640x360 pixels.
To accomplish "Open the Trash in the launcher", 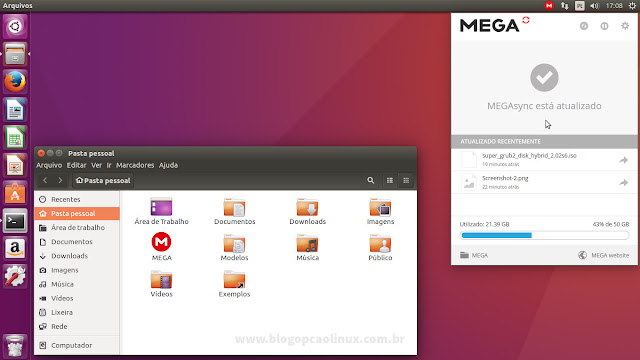I will [15, 346].
